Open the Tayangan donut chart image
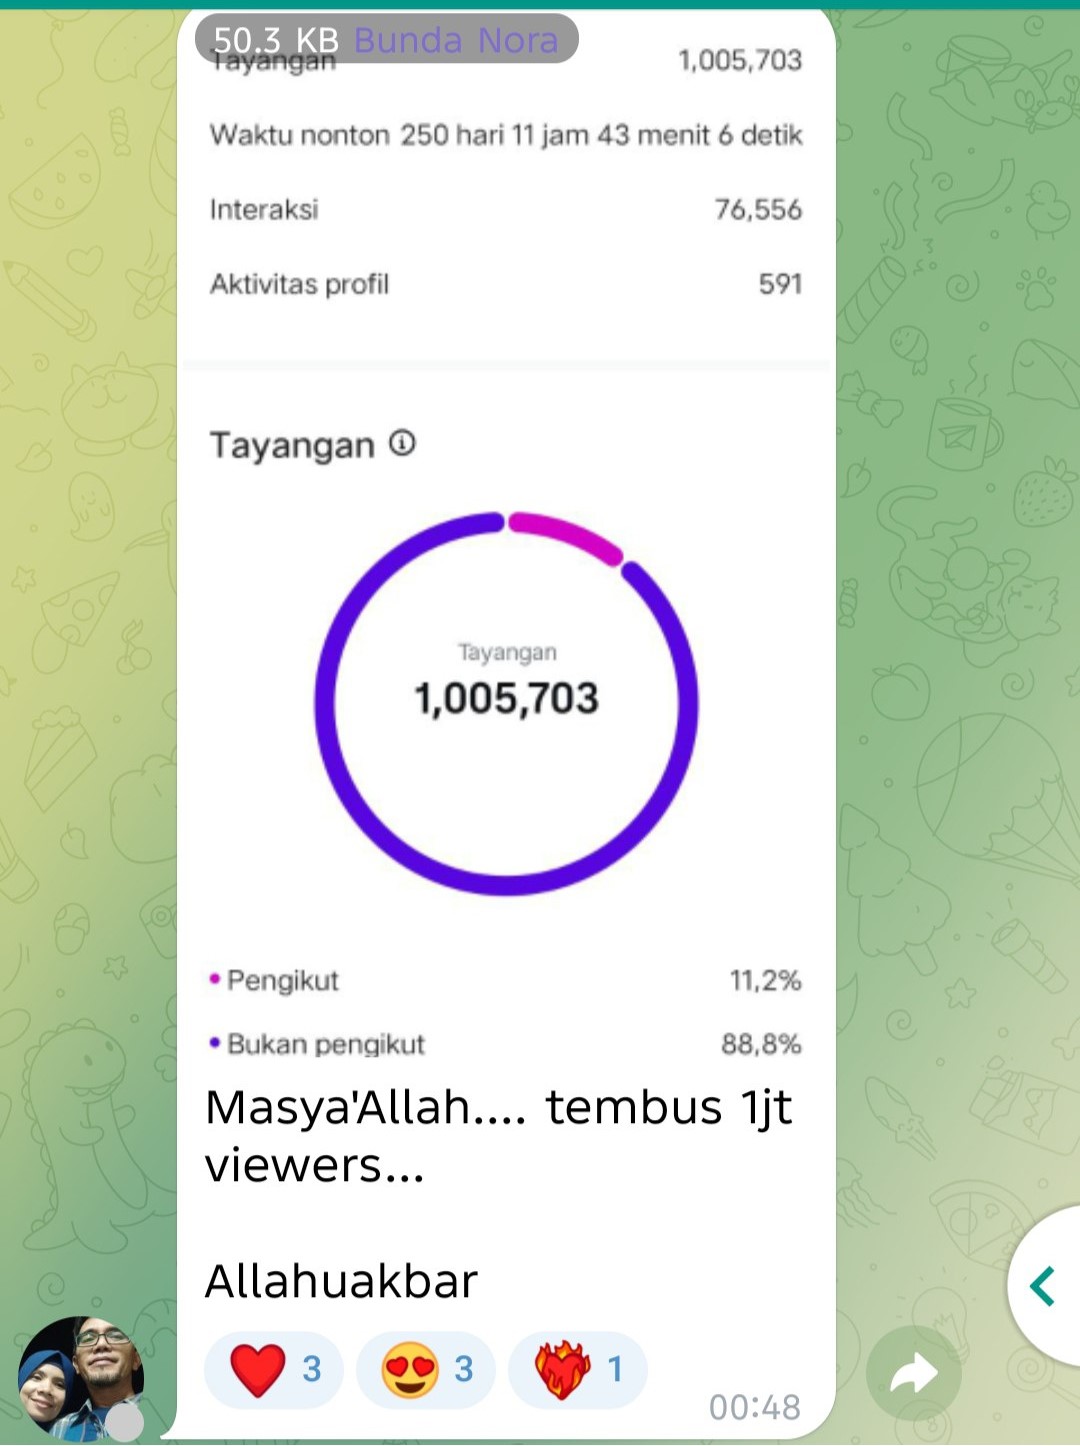The width and height of the screenshot is (1080, 1446). [506, 703]
